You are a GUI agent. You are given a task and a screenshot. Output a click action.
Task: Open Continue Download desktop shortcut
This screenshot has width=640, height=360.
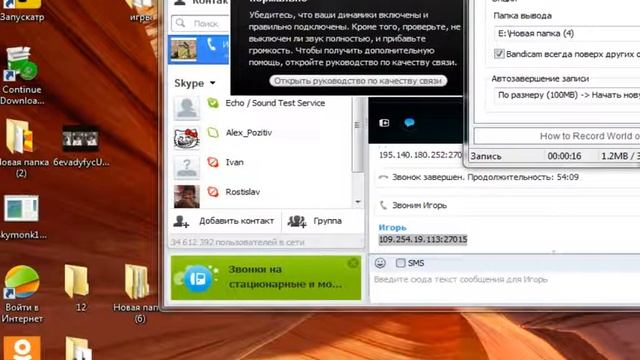coord(22,76)
